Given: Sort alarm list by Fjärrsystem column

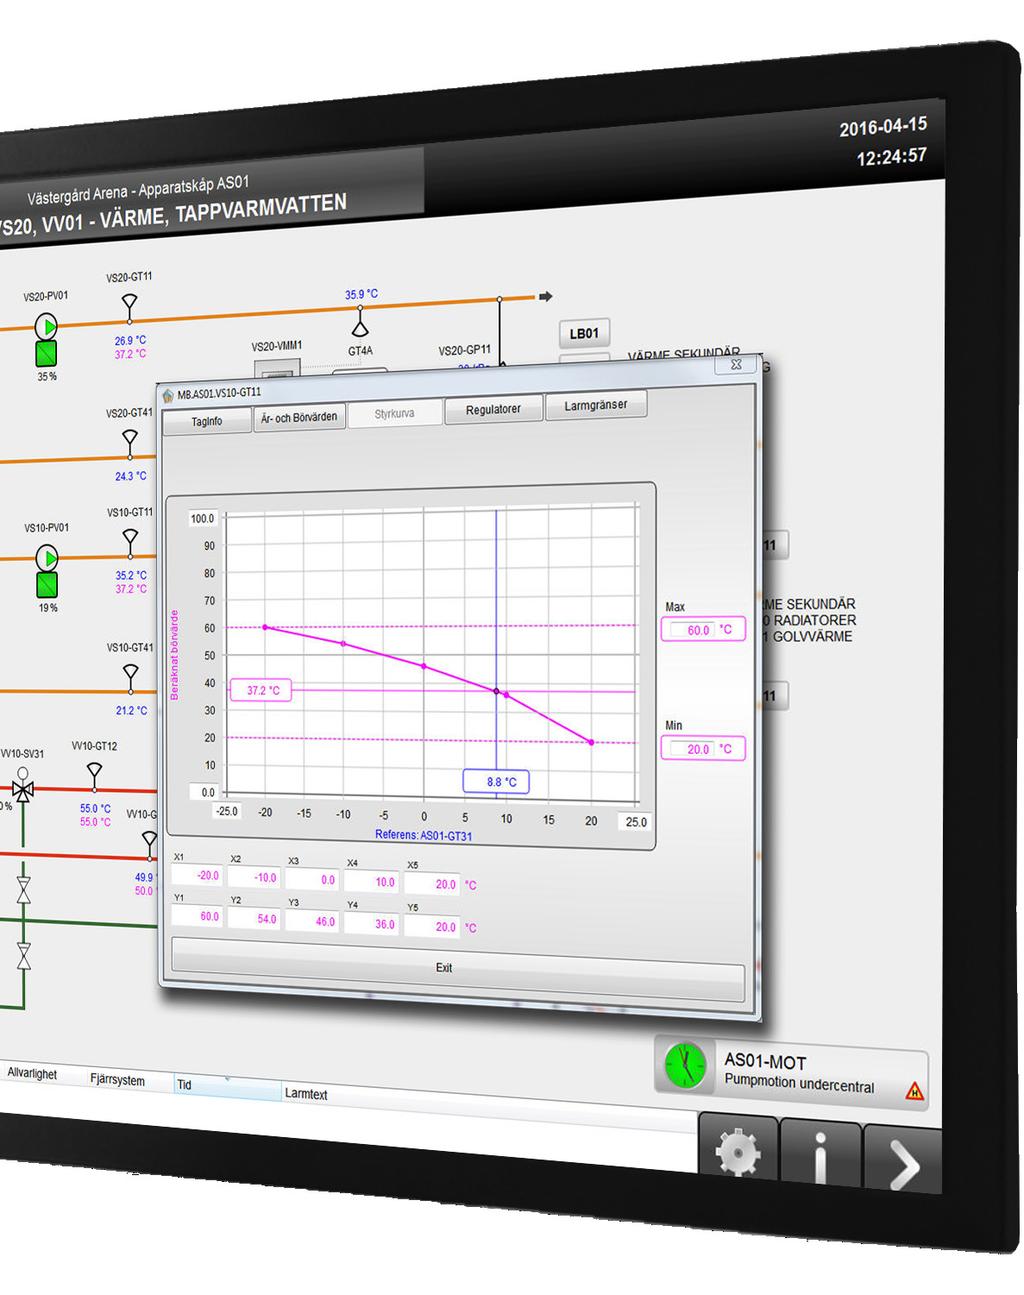Looking at the screenshot, I should point(117,1080).
